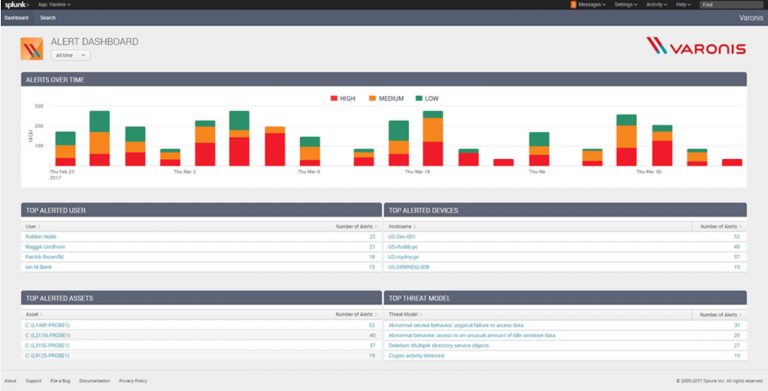Sort the Asset column header
The height and width of the screenshot is (391, 768).
coord(34,314)
